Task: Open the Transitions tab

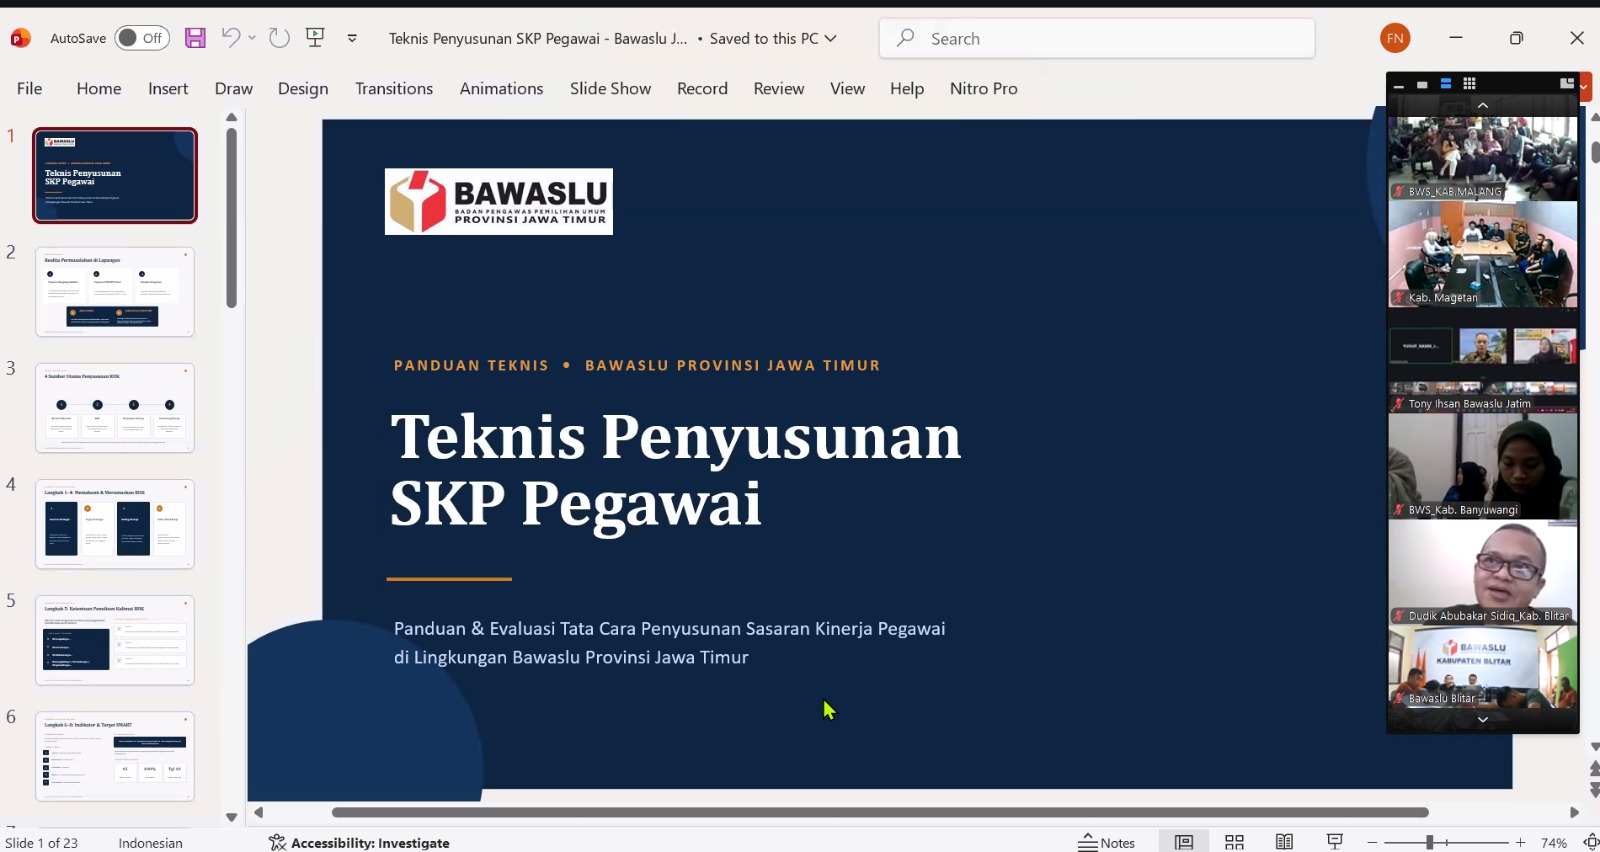Action: click(394, 88)
